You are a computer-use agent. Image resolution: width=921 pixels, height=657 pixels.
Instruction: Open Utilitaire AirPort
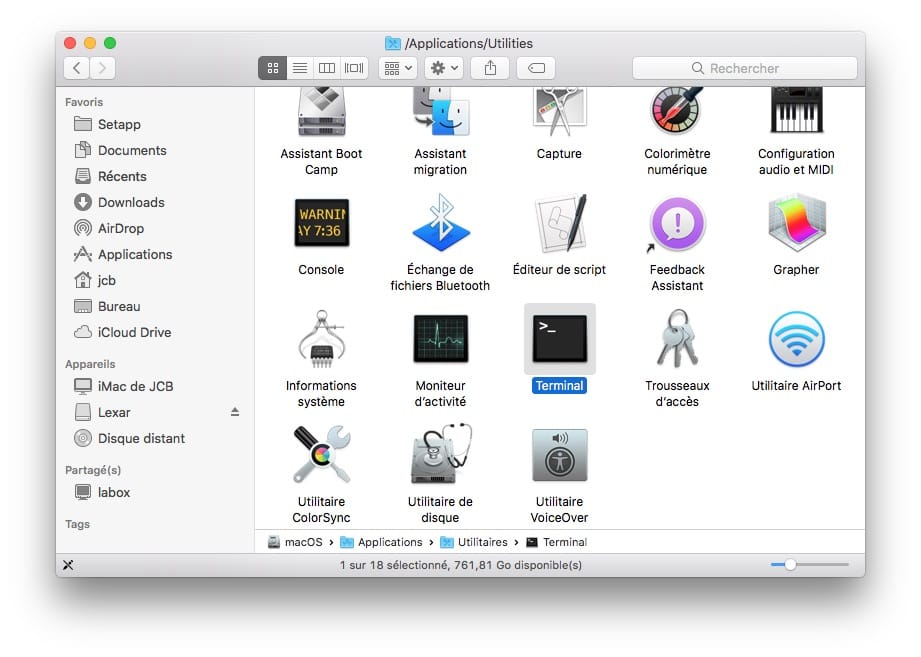tap(794, 339)
